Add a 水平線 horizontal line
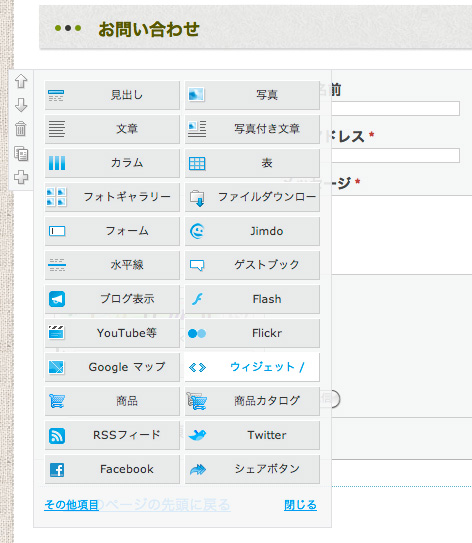The height and width of the screenshot is (543, 472). [112, 265]
